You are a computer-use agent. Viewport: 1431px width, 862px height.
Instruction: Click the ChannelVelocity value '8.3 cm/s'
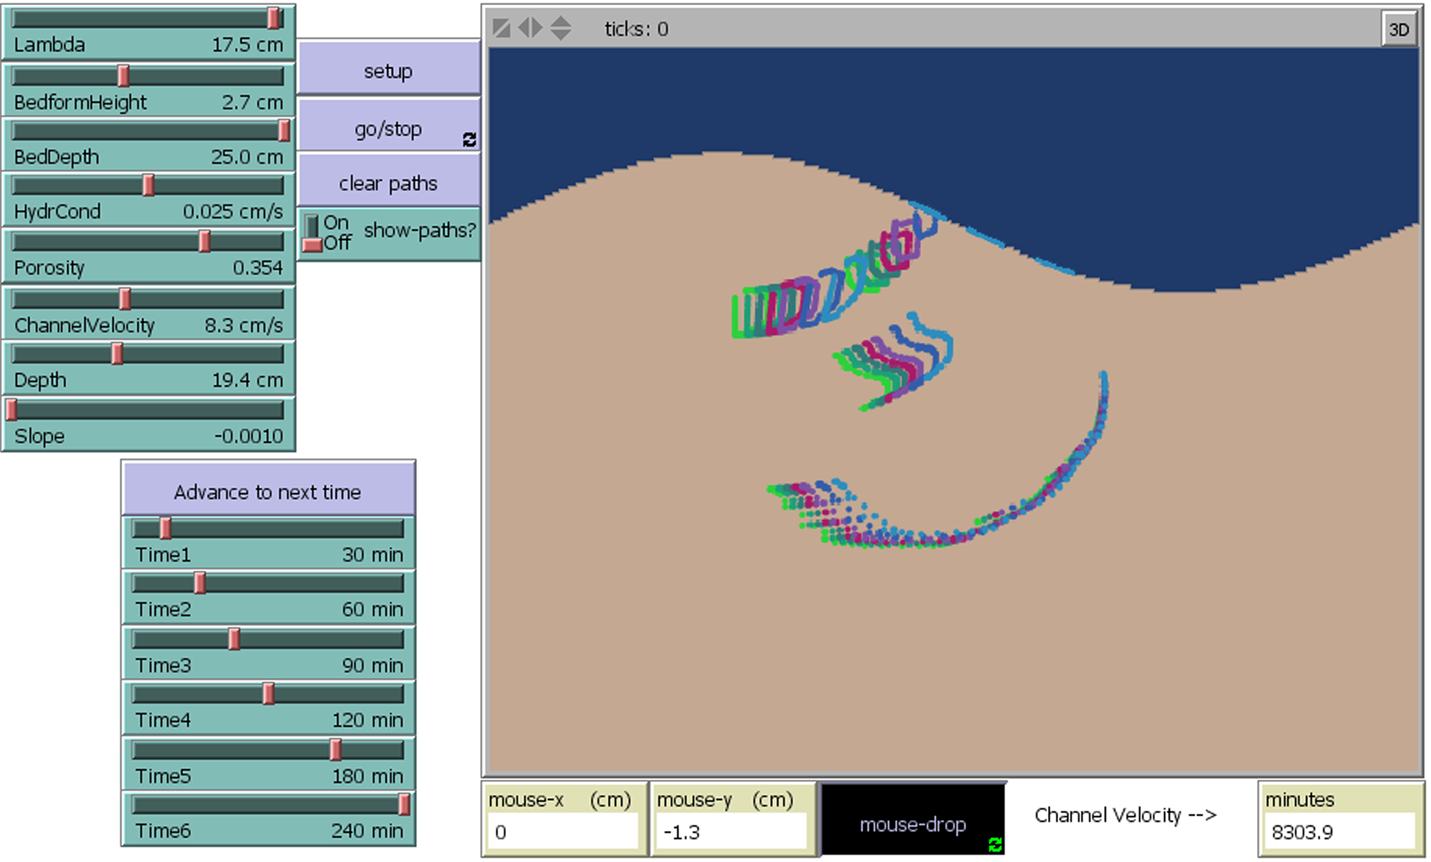244,325
